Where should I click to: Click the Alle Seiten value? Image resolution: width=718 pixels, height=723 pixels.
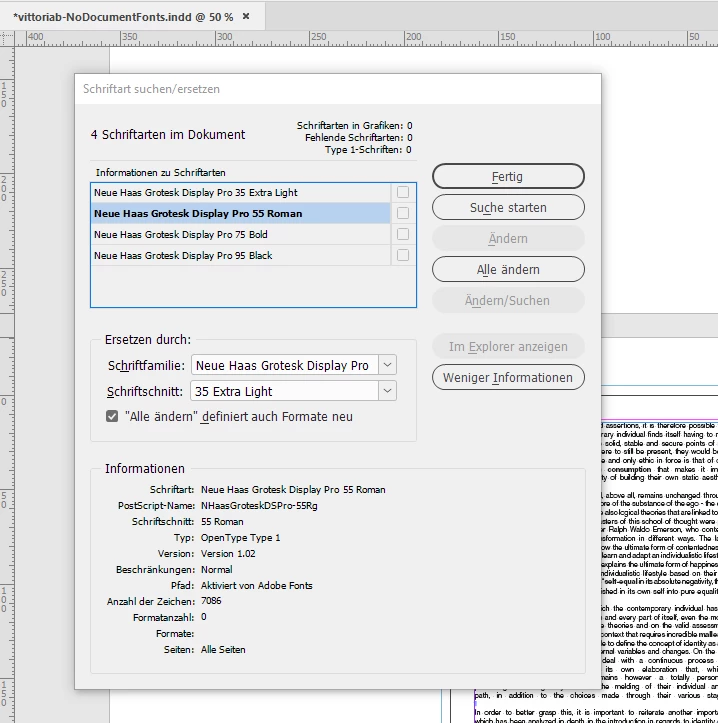click(223, 649)
